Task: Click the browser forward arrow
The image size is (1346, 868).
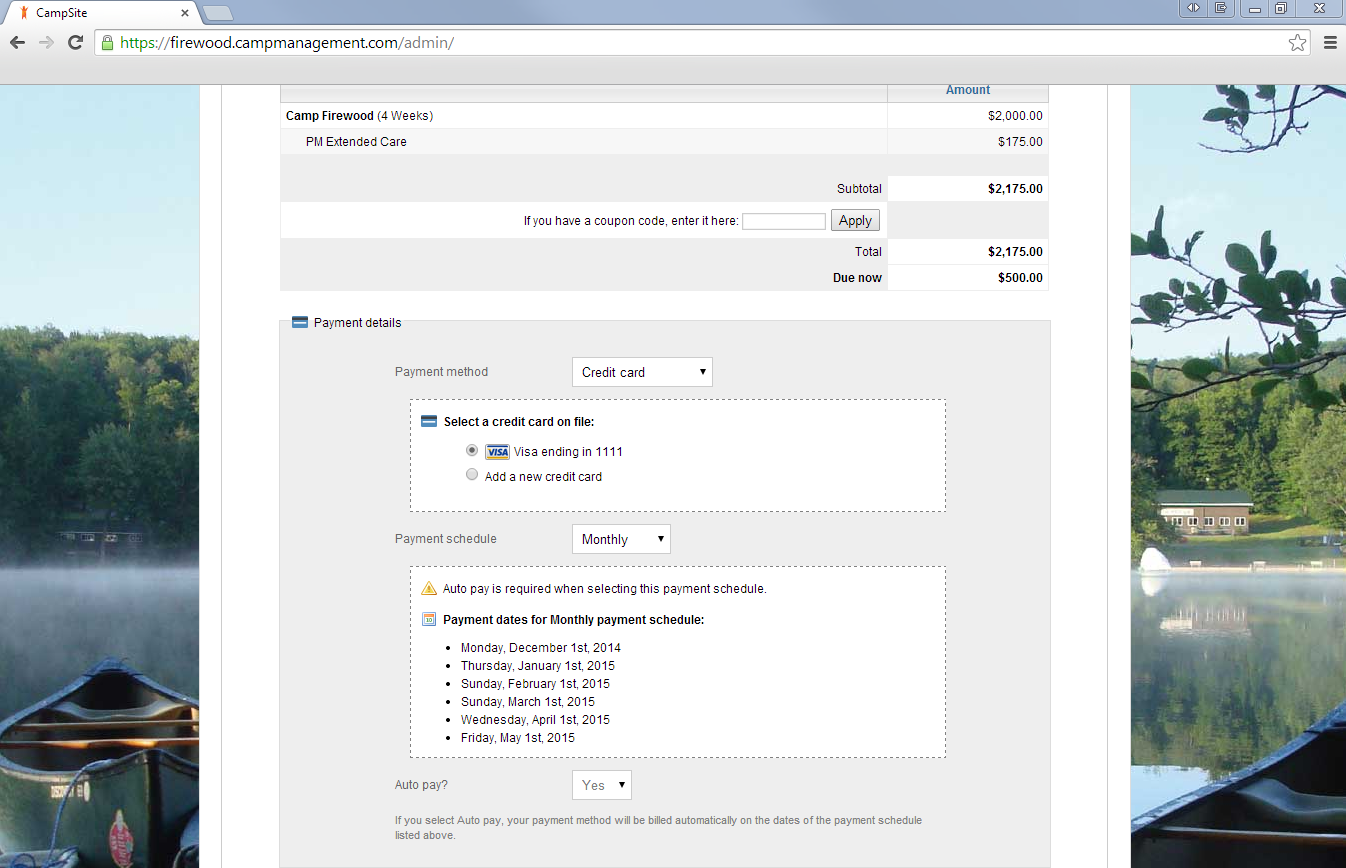Action: 46,42
